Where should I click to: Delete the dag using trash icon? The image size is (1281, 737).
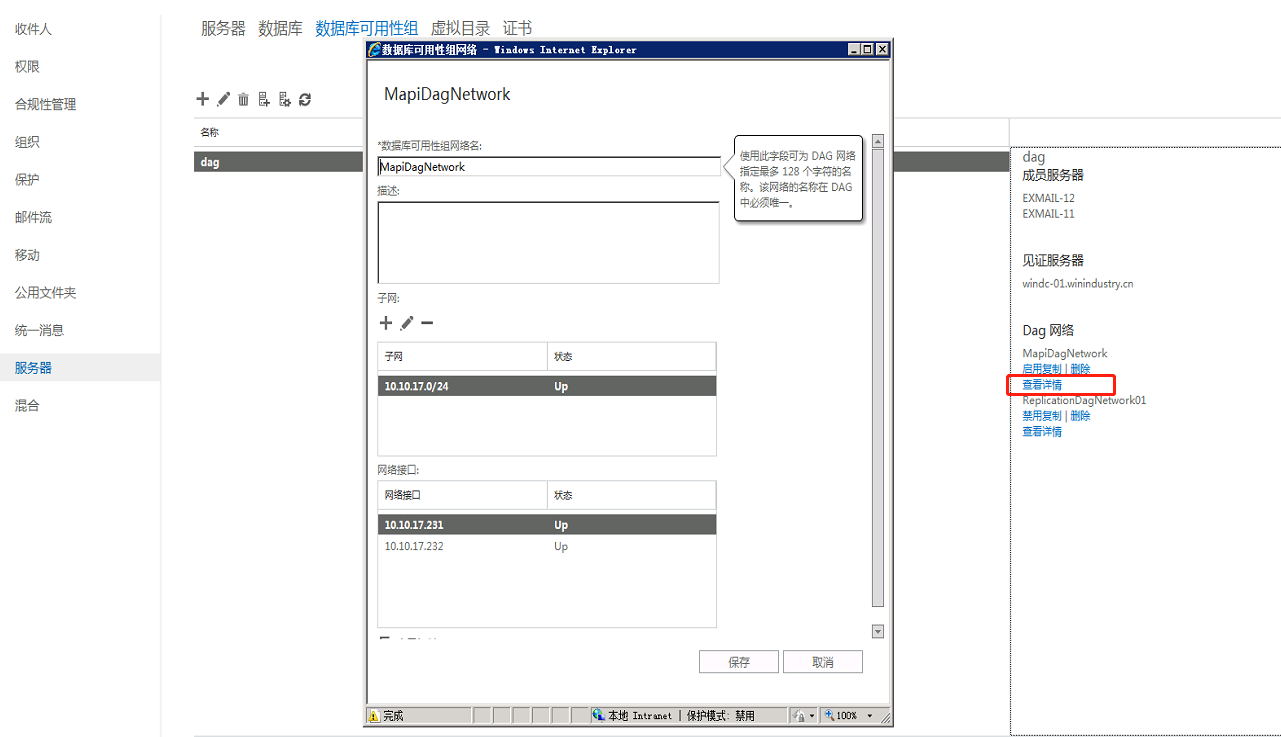click(x=243, y=99)
